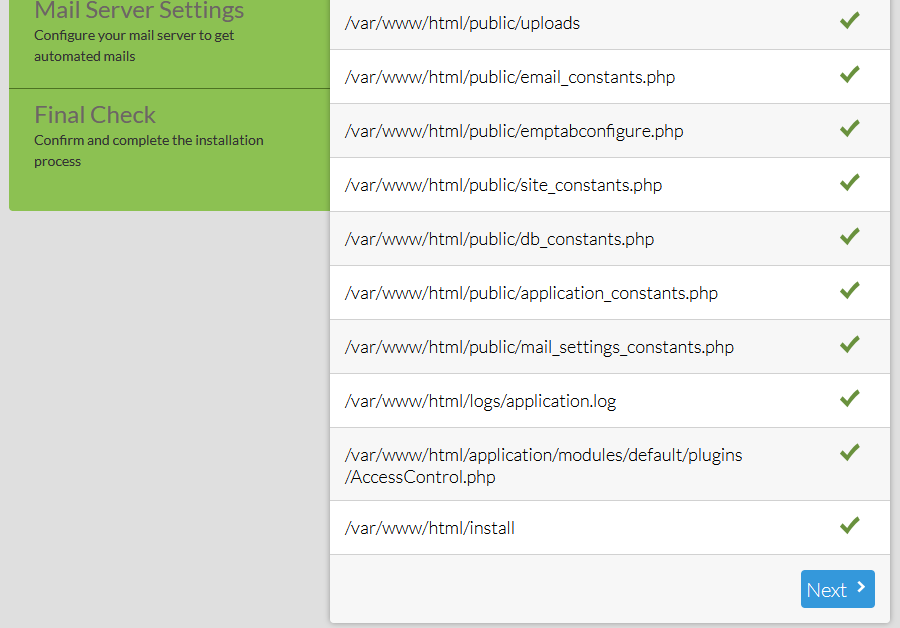Open the Mail Server Settings step
Viewport: 900px width, 628px height.
coord(139,12)
